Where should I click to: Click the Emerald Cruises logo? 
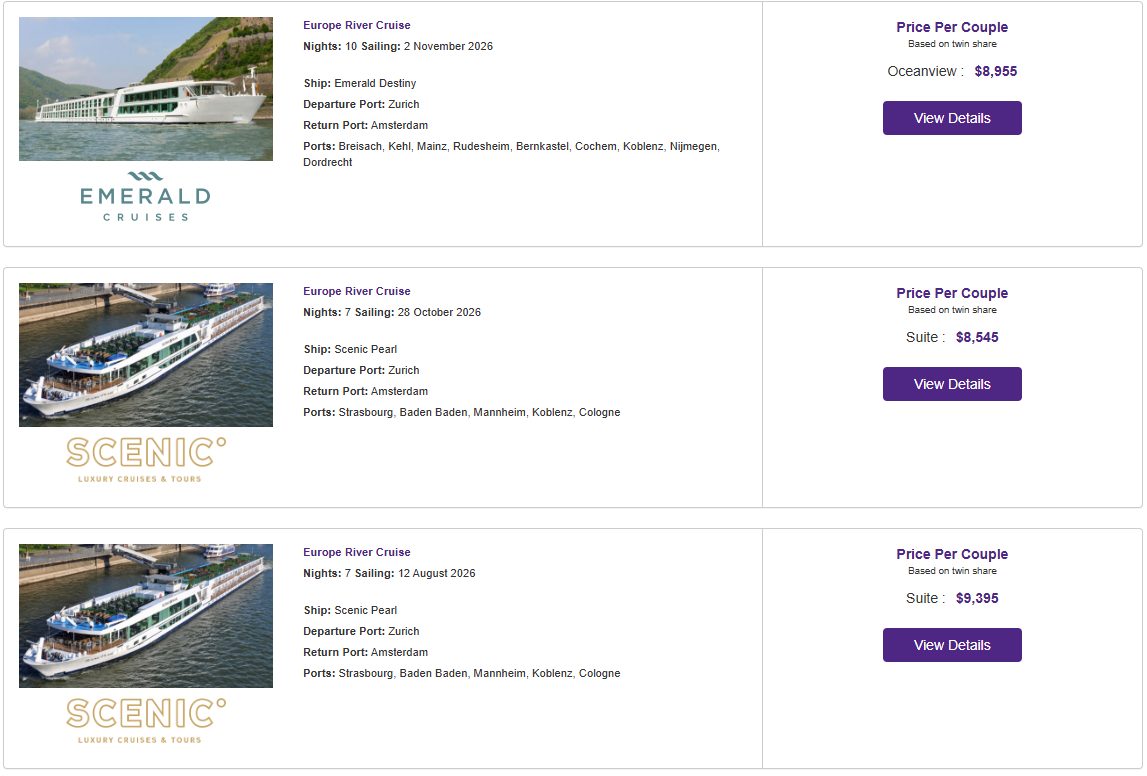145,196
